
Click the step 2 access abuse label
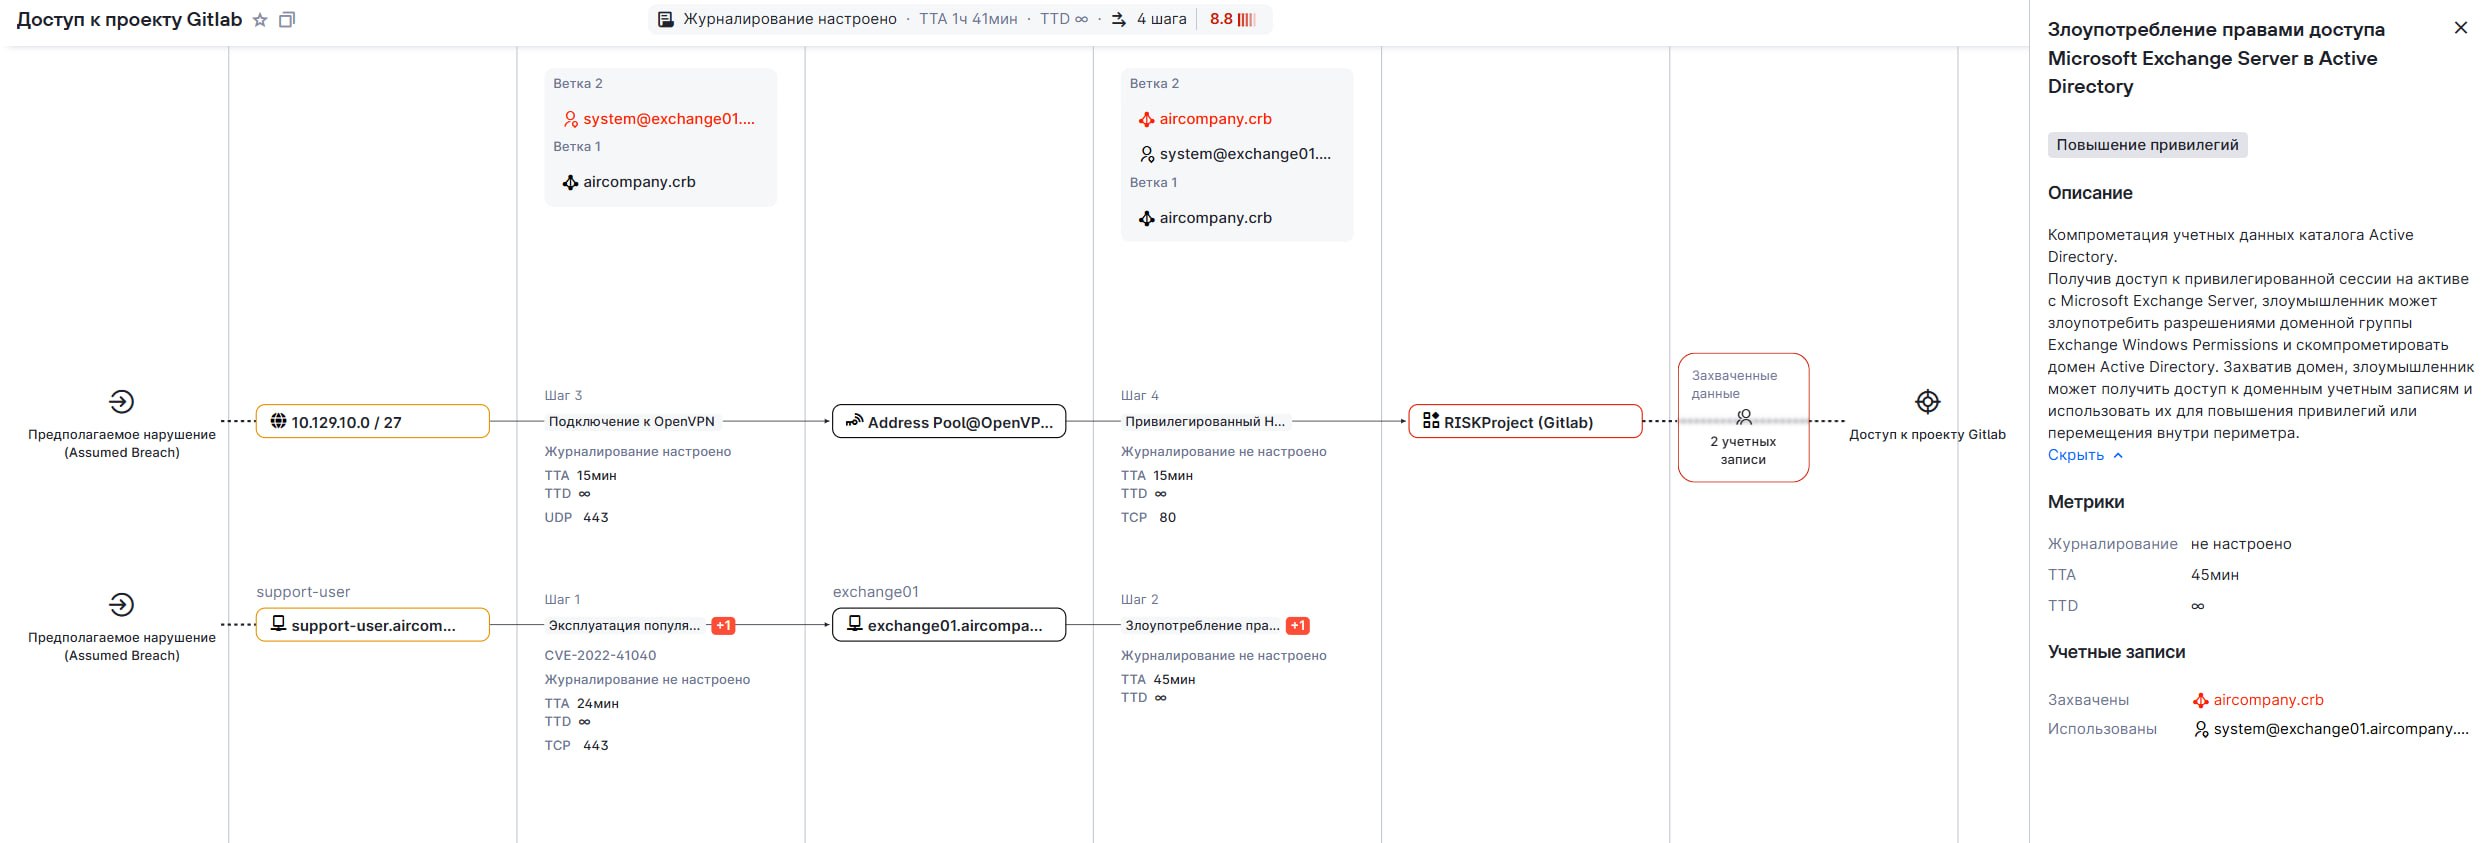pyautogui.click(x=1202, y=626)
